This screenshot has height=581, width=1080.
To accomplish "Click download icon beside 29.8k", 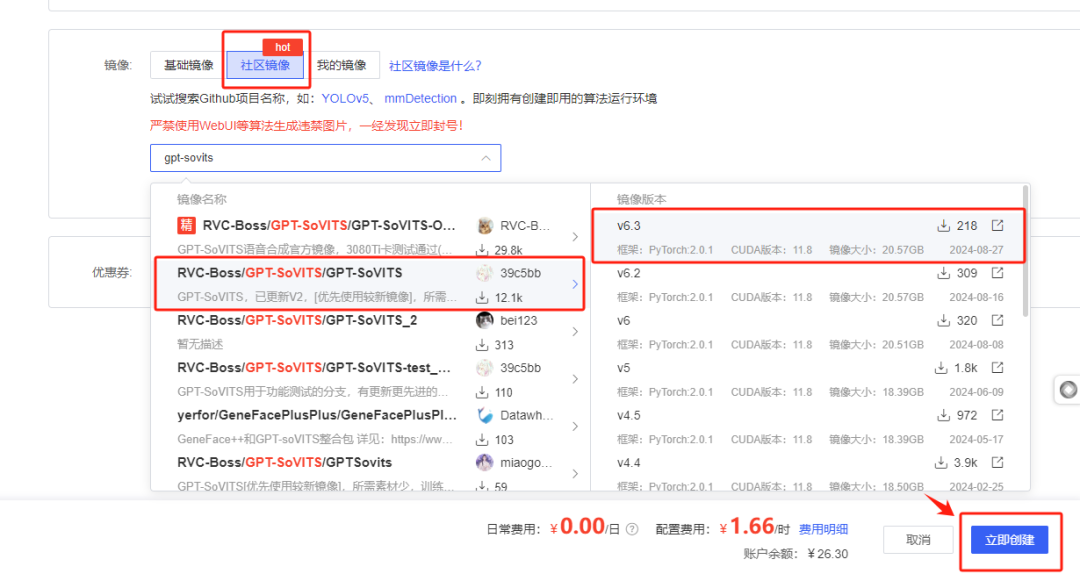I will click(482, 250).
